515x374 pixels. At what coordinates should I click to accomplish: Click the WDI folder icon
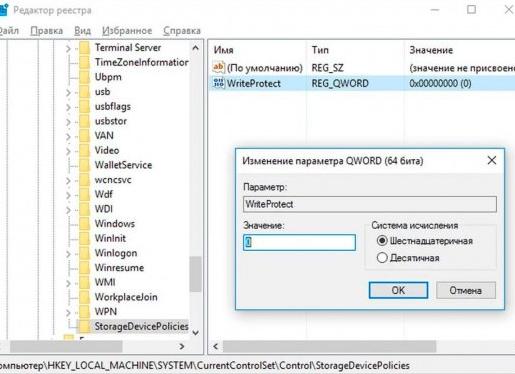[x=85, y=209]
